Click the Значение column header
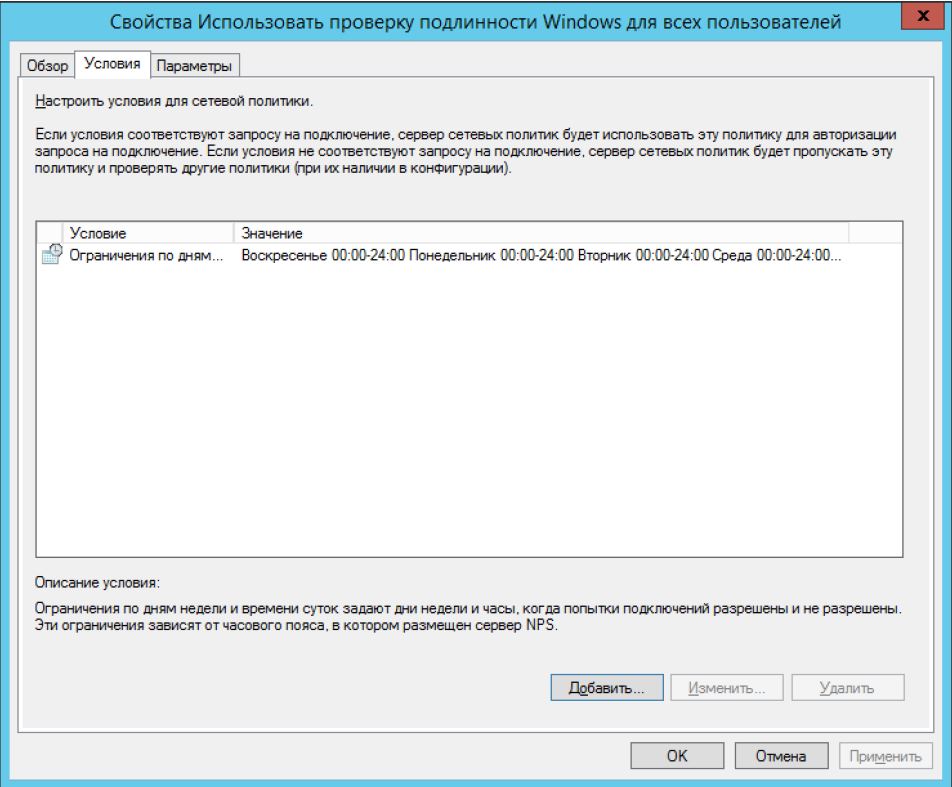 point(540,233)
